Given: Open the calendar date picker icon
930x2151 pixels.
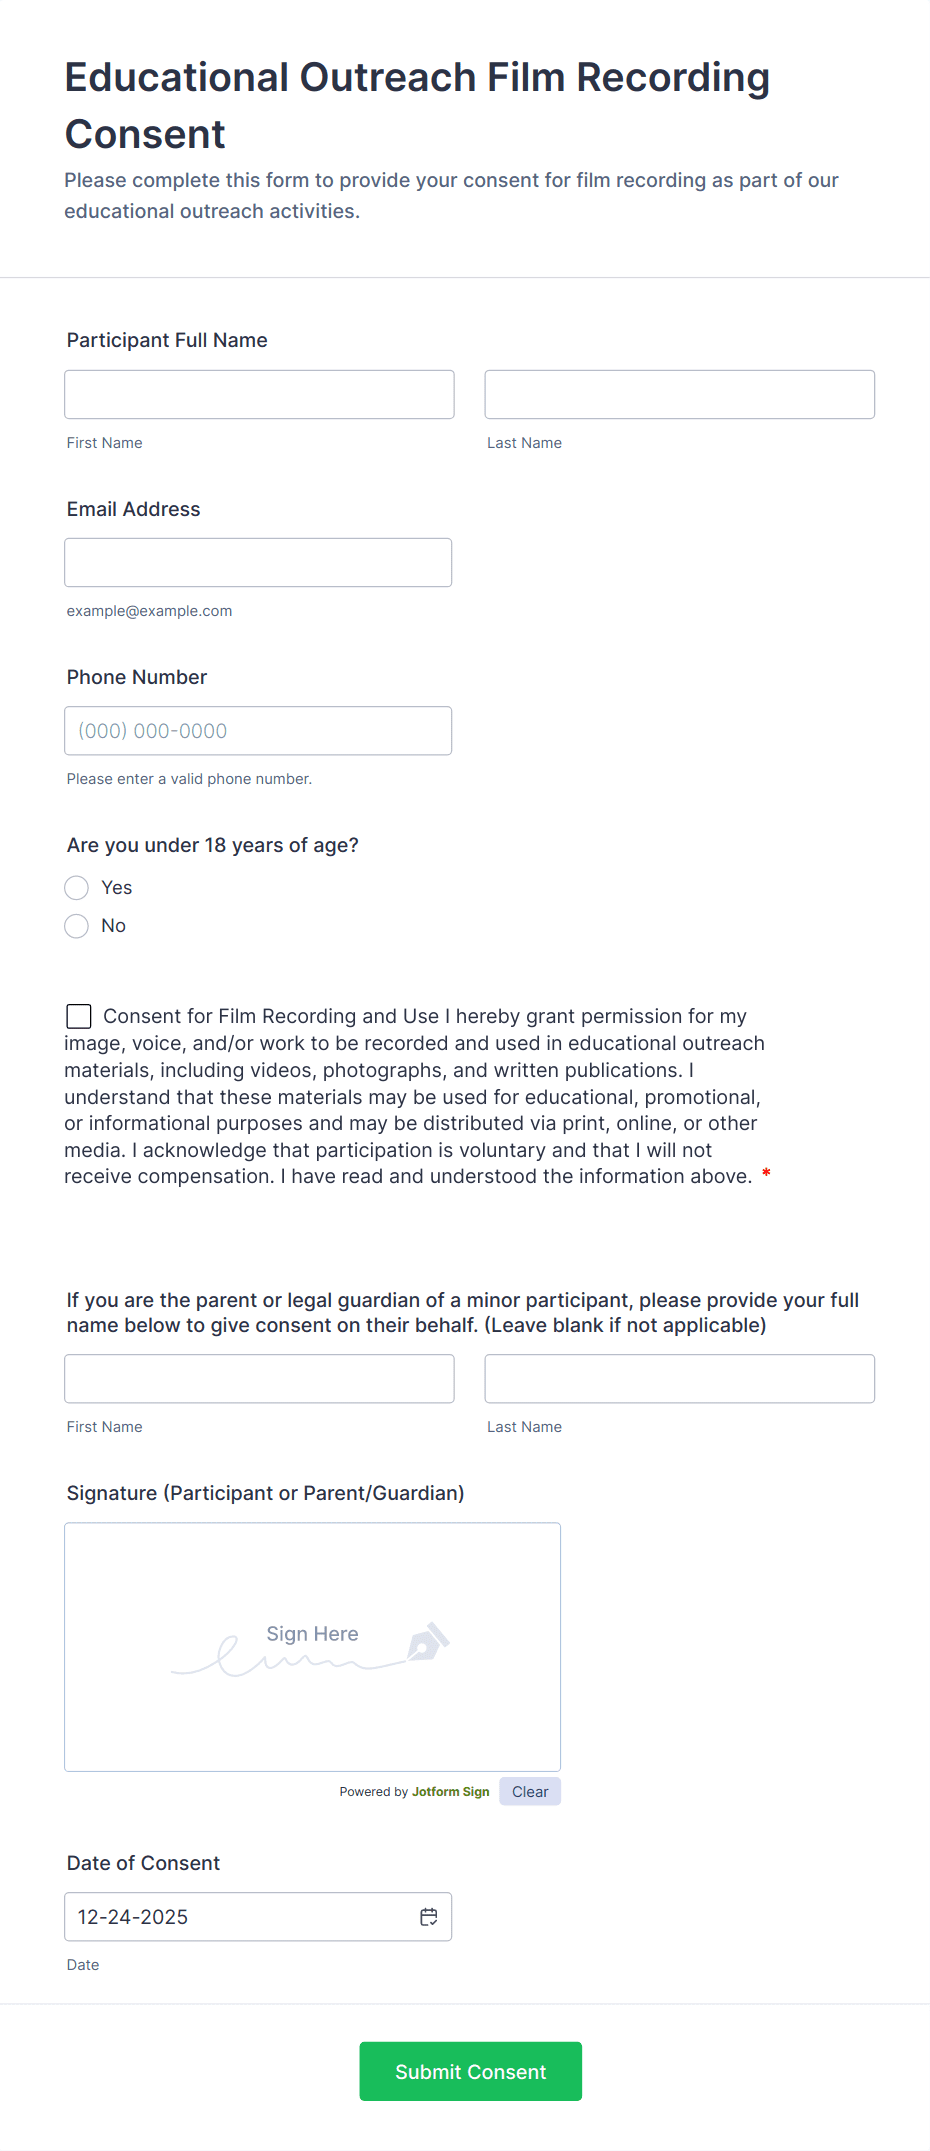Looking at the screenshot, I should [428, 1917].
